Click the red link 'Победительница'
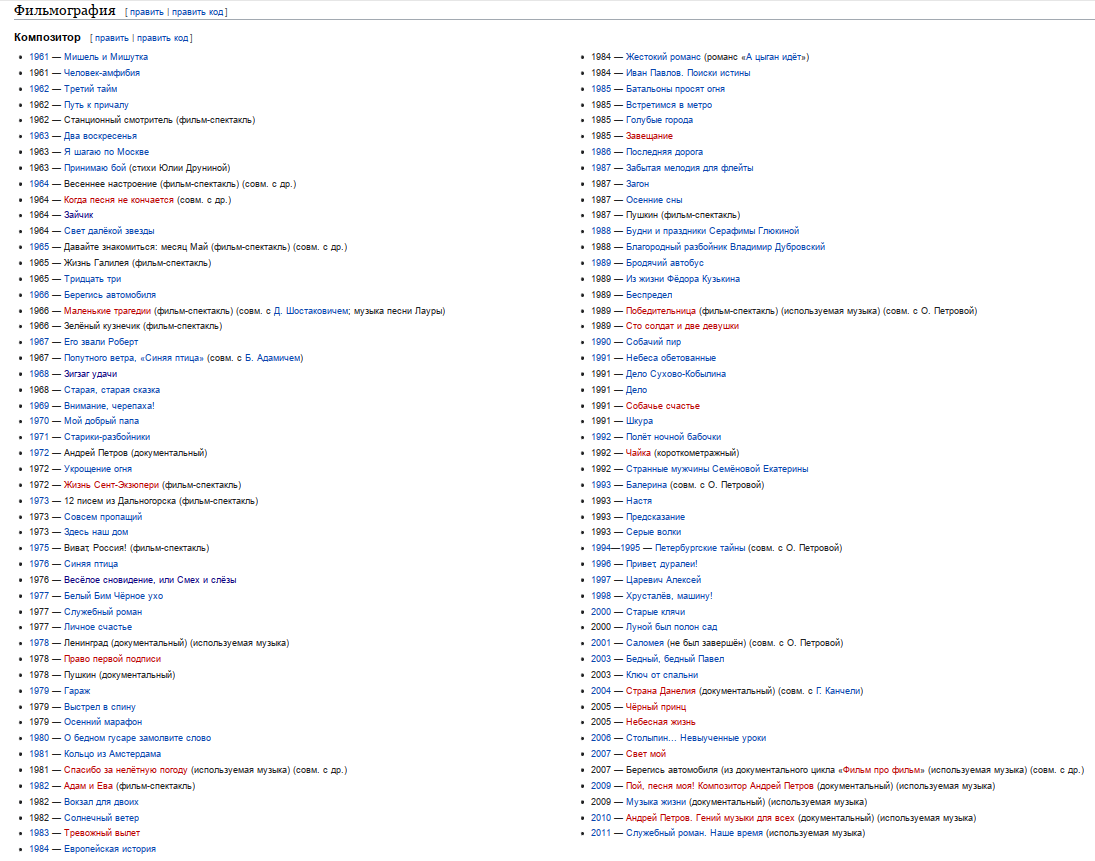Viewport: 1095px width, 861px height. pyautogui.click(x=661, y=311)
